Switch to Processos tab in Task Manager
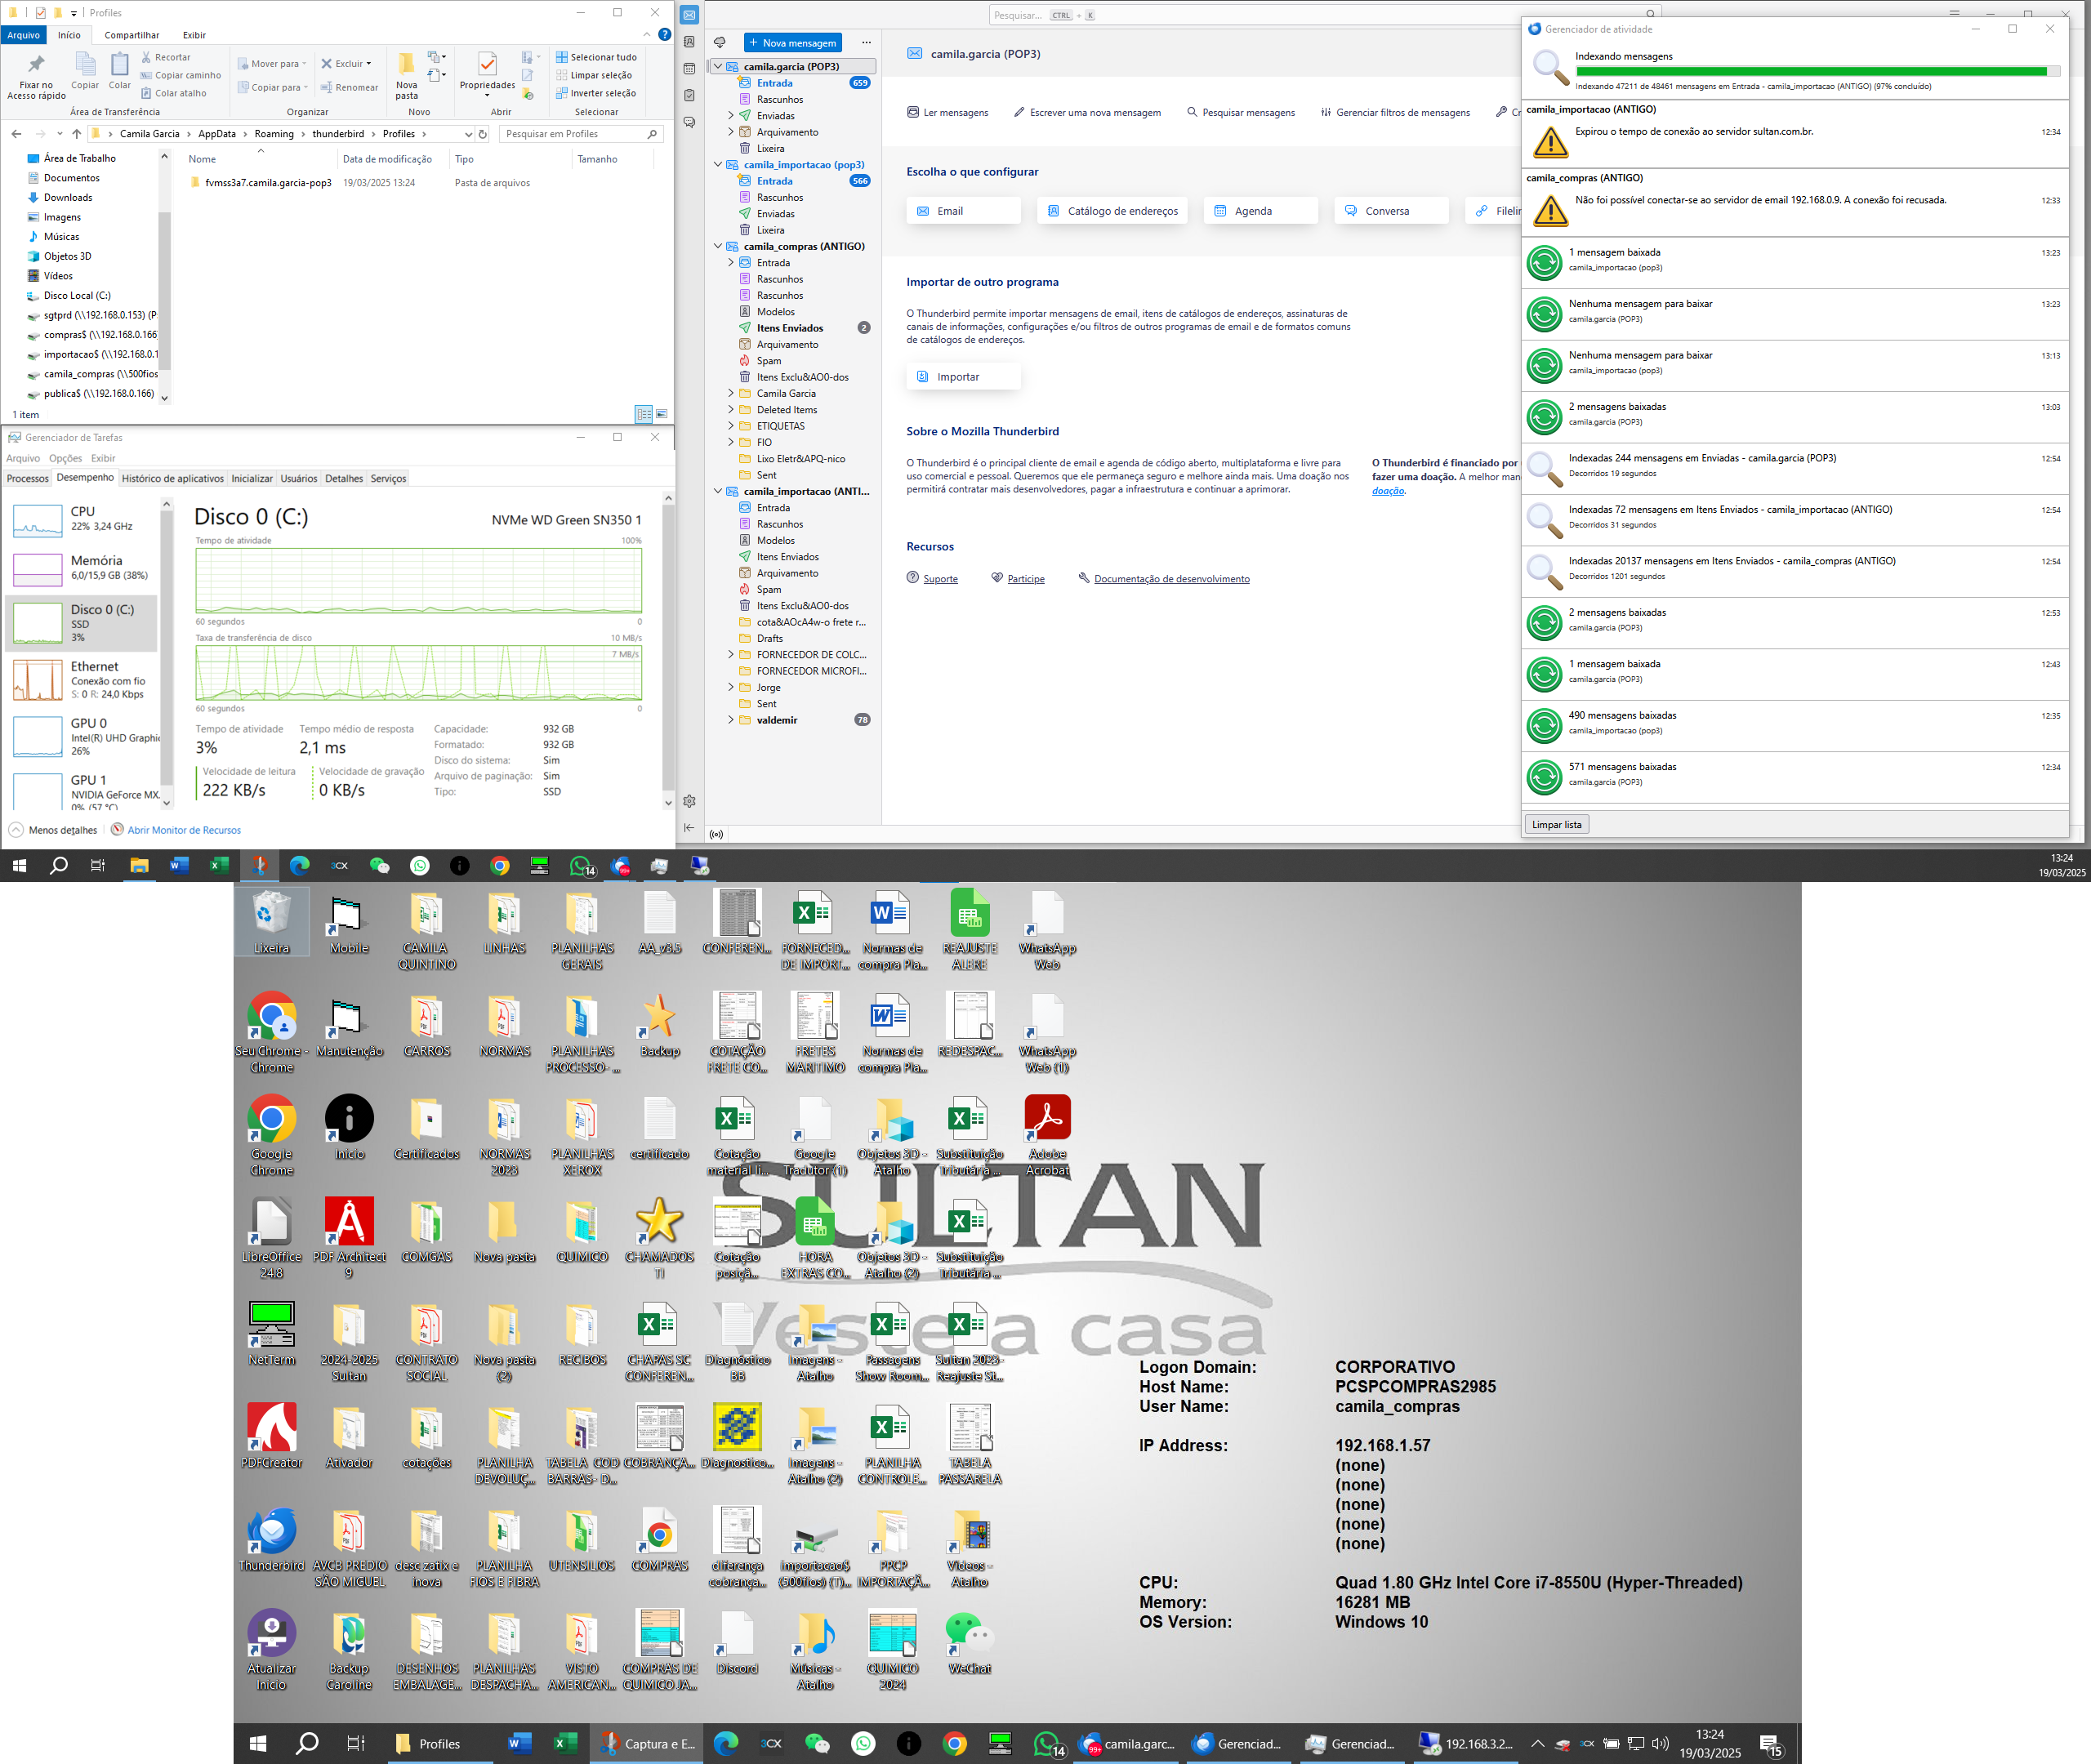 click(x=27, y=478)
